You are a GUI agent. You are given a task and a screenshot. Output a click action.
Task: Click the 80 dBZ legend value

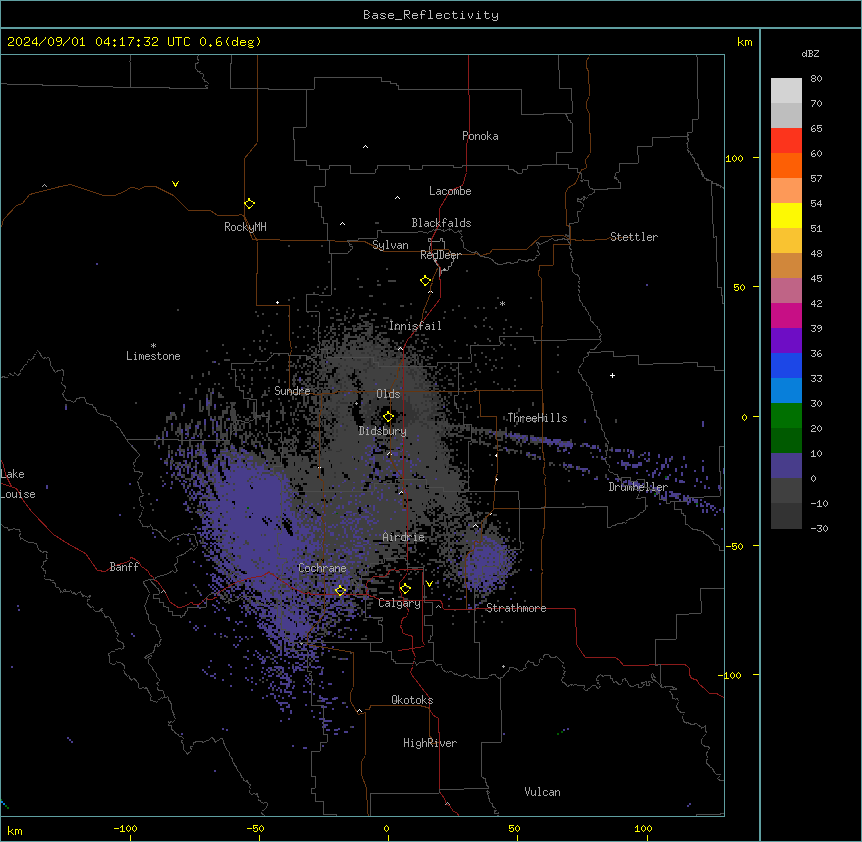(x=816, y=79)
